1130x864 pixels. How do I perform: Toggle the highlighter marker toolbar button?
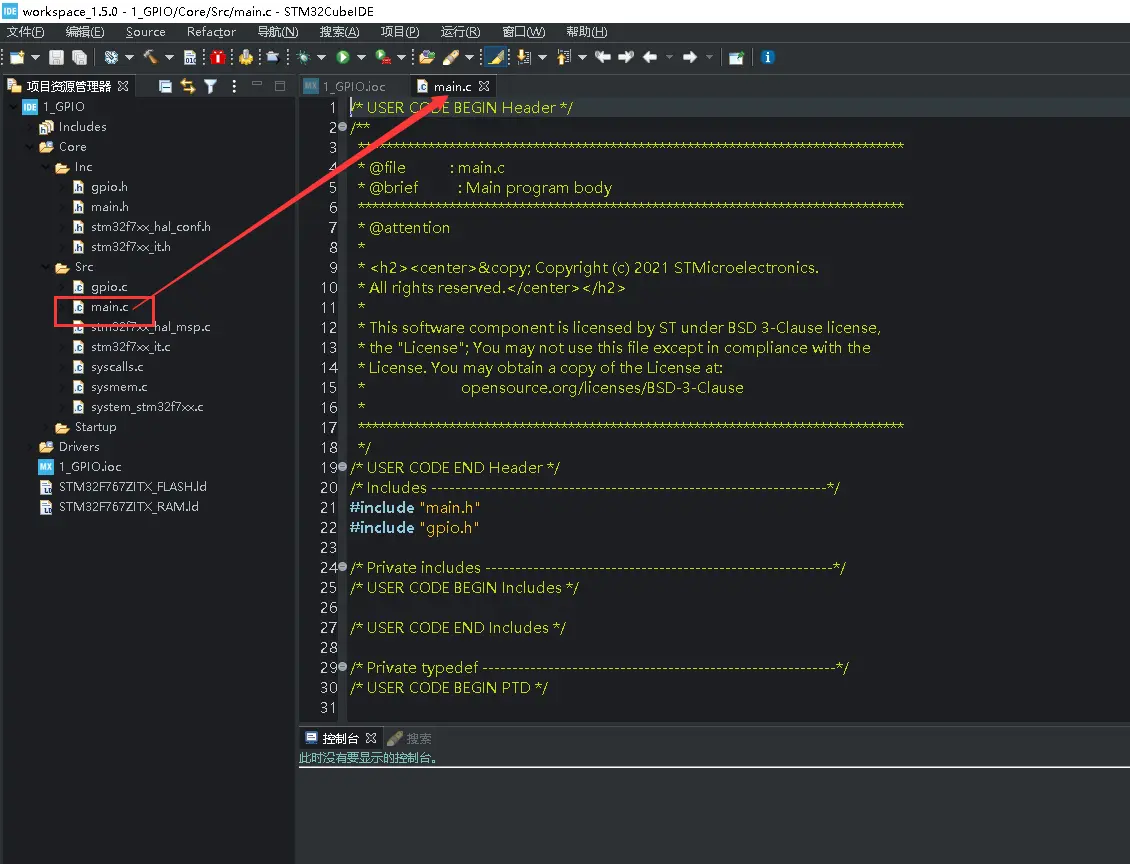click(x=493, y=57)
